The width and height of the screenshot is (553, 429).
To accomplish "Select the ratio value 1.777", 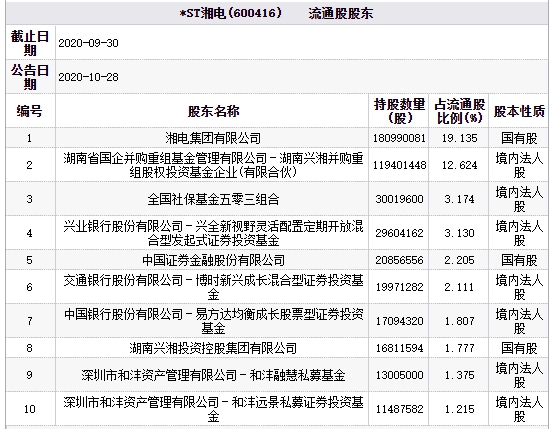I will (460, 348).
